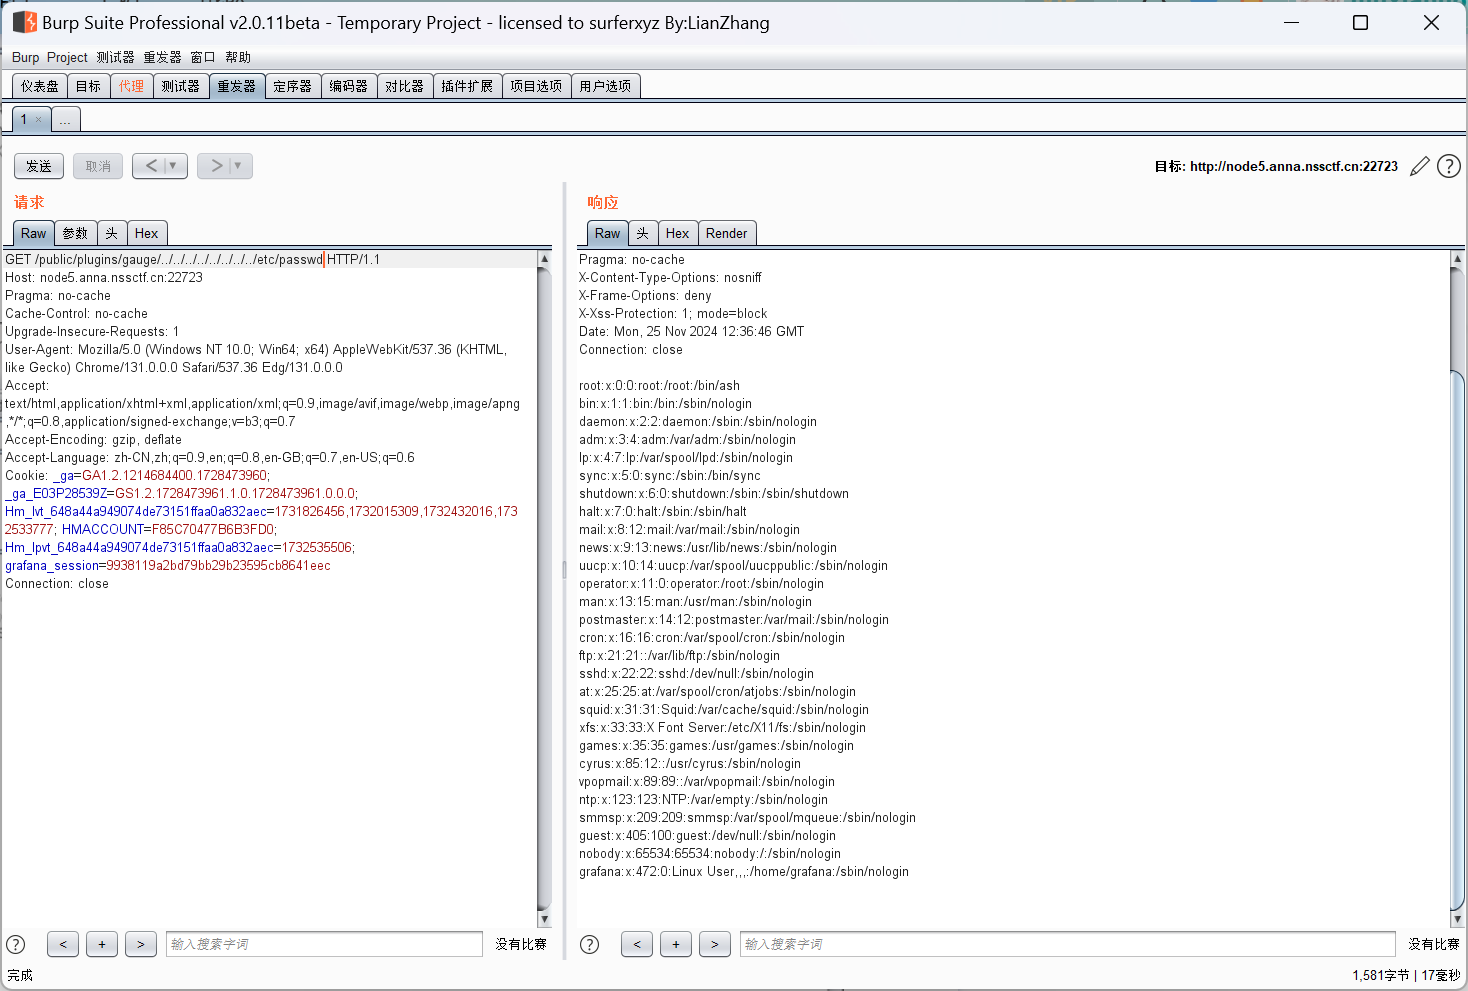Screen dimensions: 1468x991
Task: Click the 取消 cancel button
Action: (x=98, y=166)
